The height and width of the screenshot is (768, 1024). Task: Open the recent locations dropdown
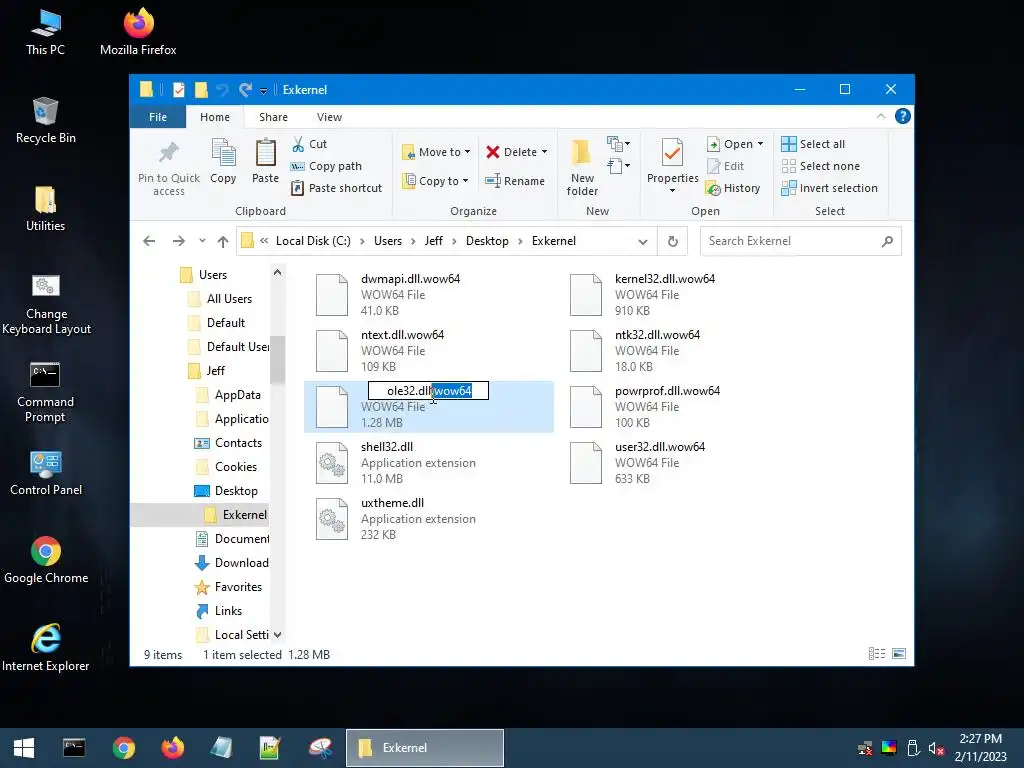[x=202, y=241]
